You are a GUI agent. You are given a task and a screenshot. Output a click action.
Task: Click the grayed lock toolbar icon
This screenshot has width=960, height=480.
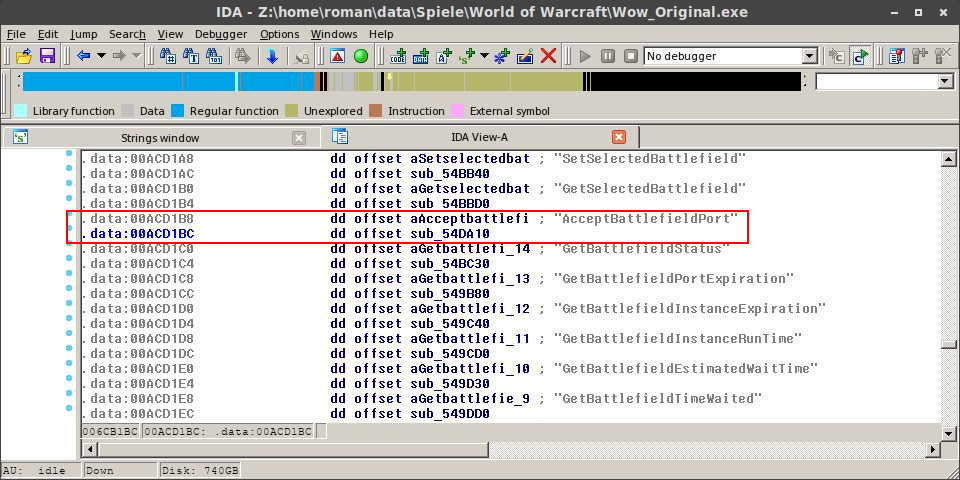tap(302, 56)
